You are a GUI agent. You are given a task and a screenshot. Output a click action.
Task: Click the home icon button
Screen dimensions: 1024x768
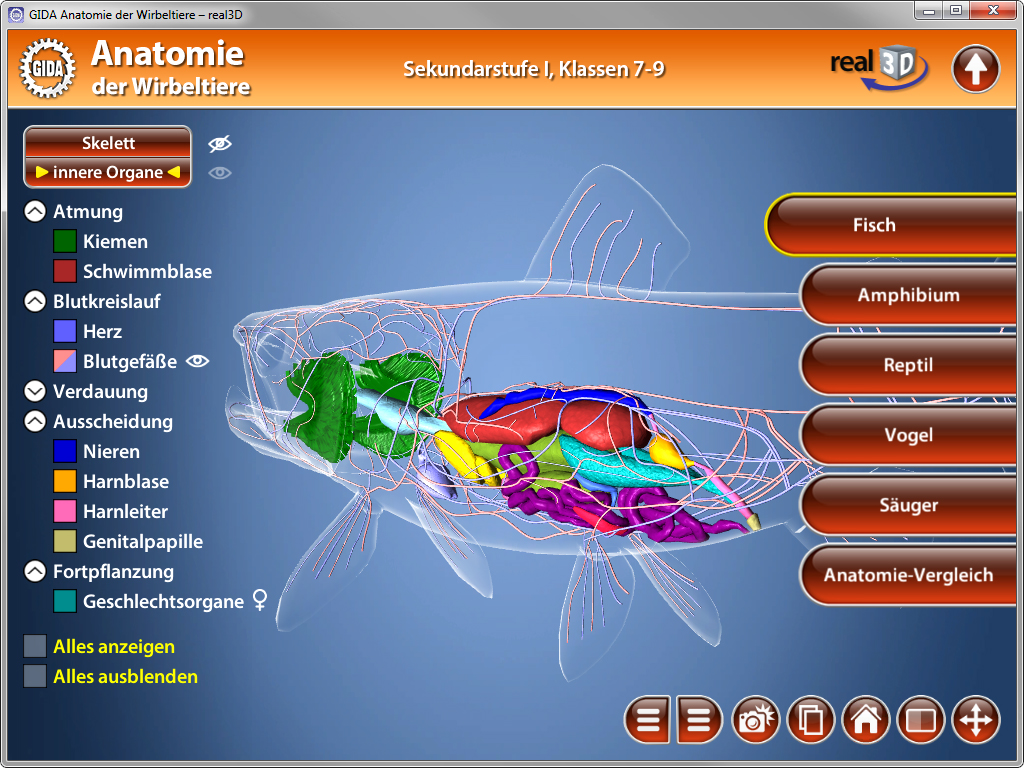coord(866,720)
